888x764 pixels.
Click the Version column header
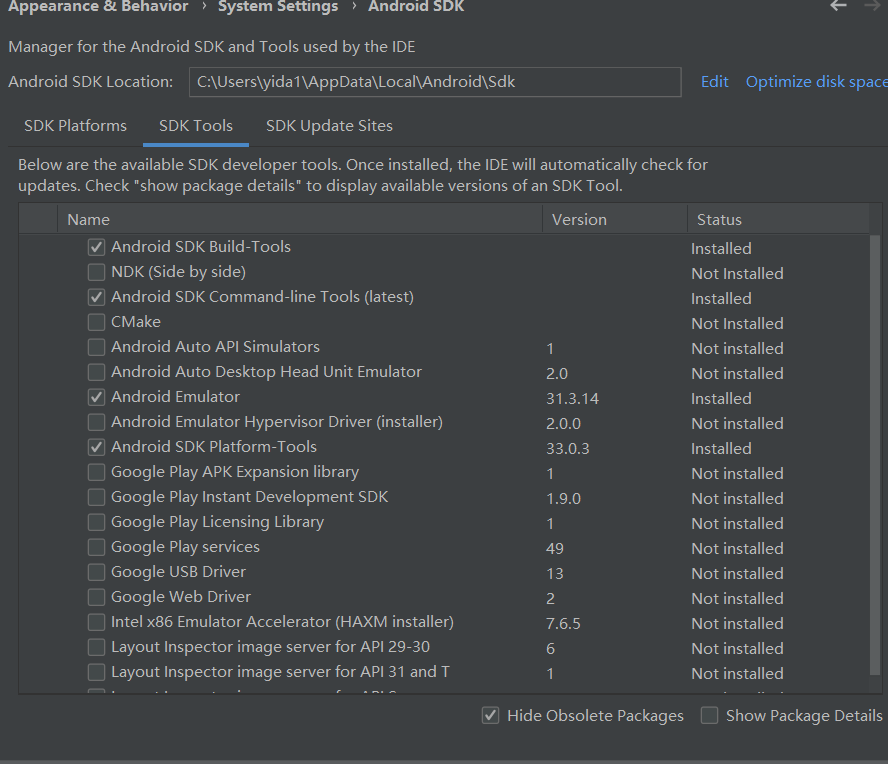(x=615, y=219)
